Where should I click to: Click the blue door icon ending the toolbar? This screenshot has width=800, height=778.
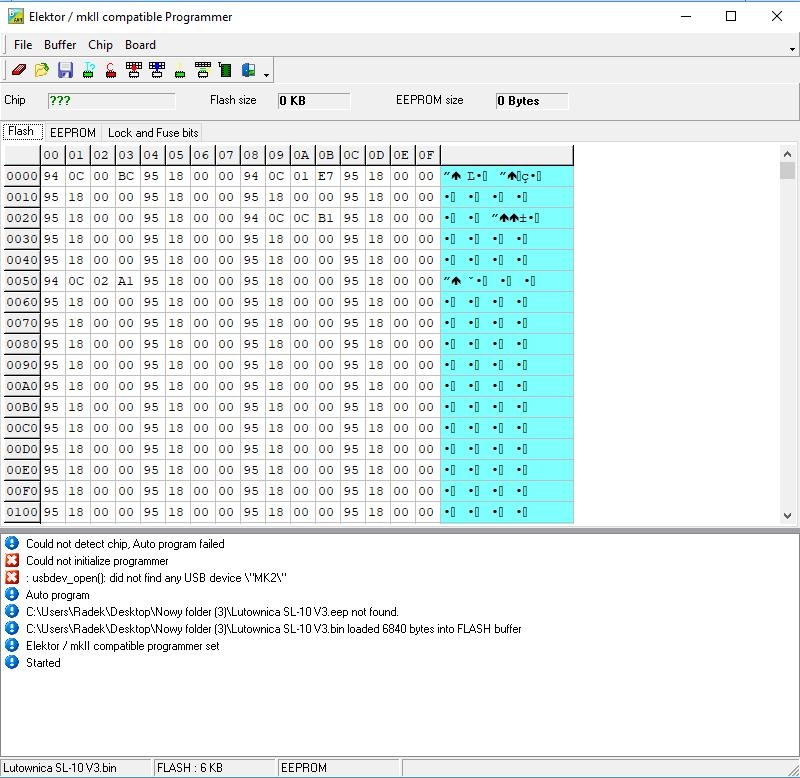[248, 70]
